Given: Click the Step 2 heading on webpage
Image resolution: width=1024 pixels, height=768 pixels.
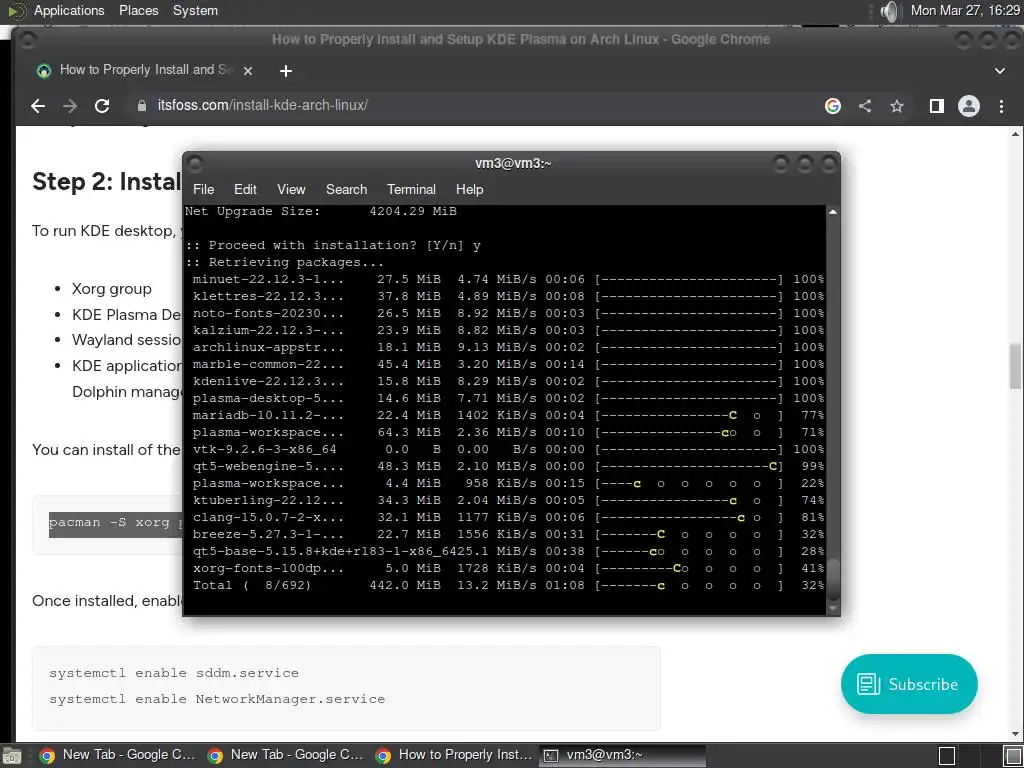Looking at the screenshot, I should tap(106, 182).
